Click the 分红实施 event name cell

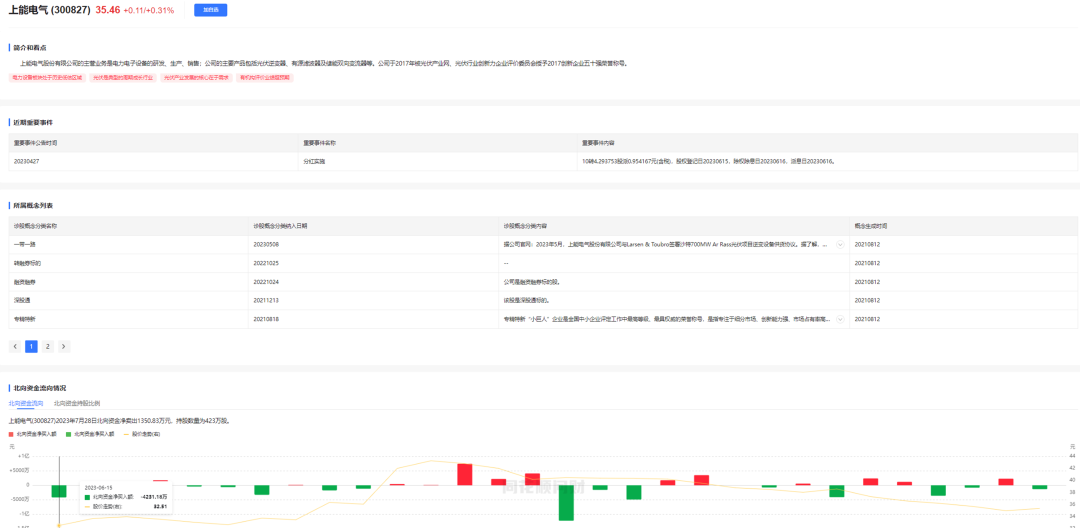point(437,161)
